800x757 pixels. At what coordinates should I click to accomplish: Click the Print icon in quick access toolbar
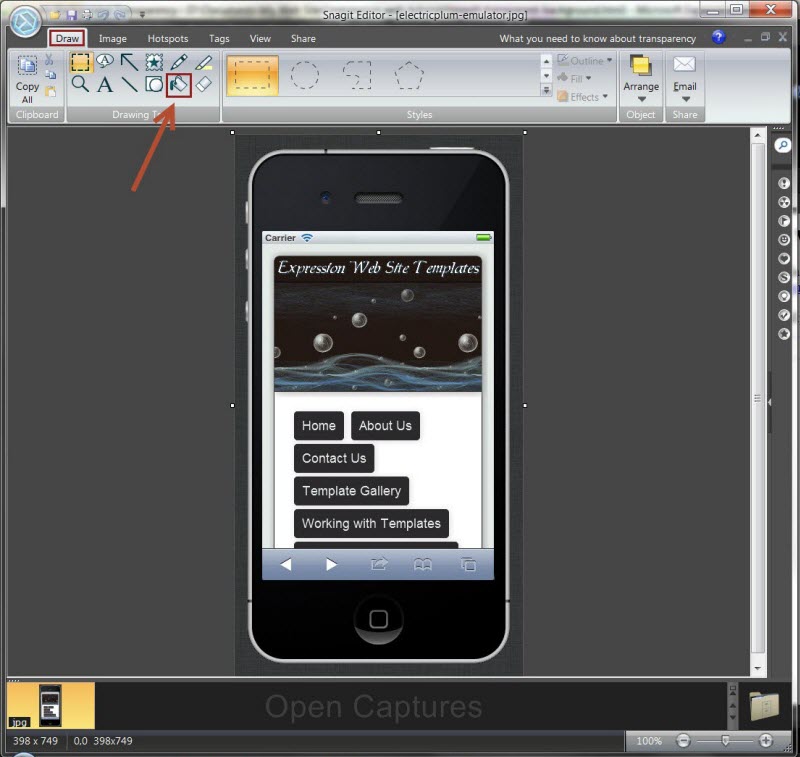pos(87,15)
